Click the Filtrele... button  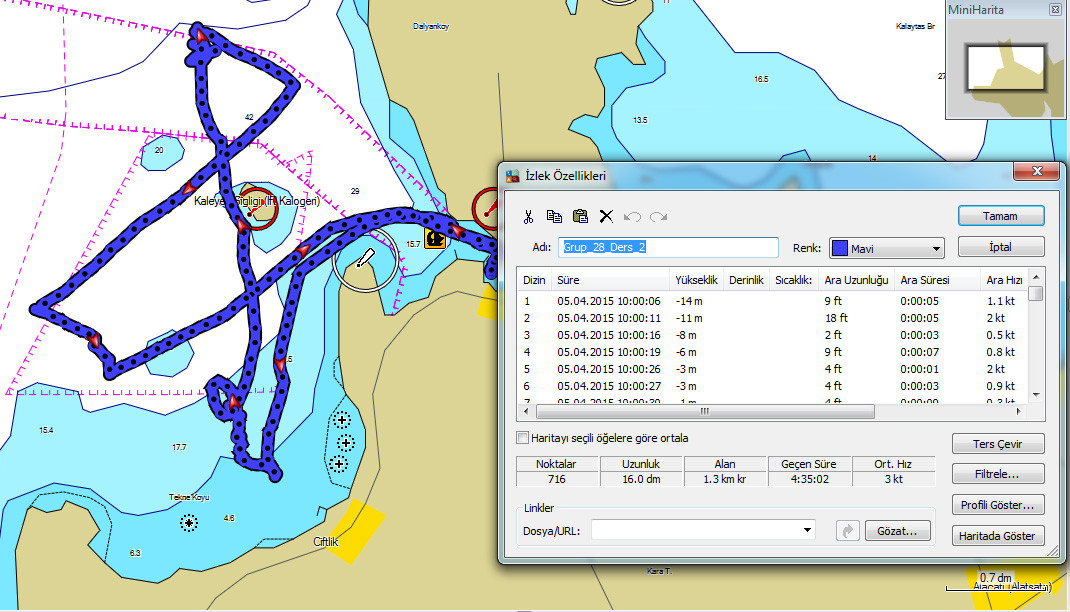point(998,474)
